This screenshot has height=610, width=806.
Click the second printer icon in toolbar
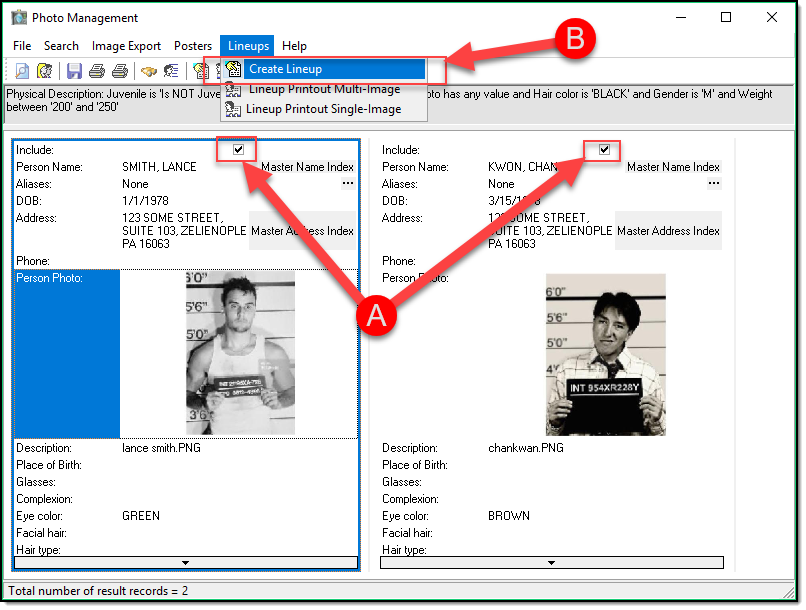(x=120, y=71)
